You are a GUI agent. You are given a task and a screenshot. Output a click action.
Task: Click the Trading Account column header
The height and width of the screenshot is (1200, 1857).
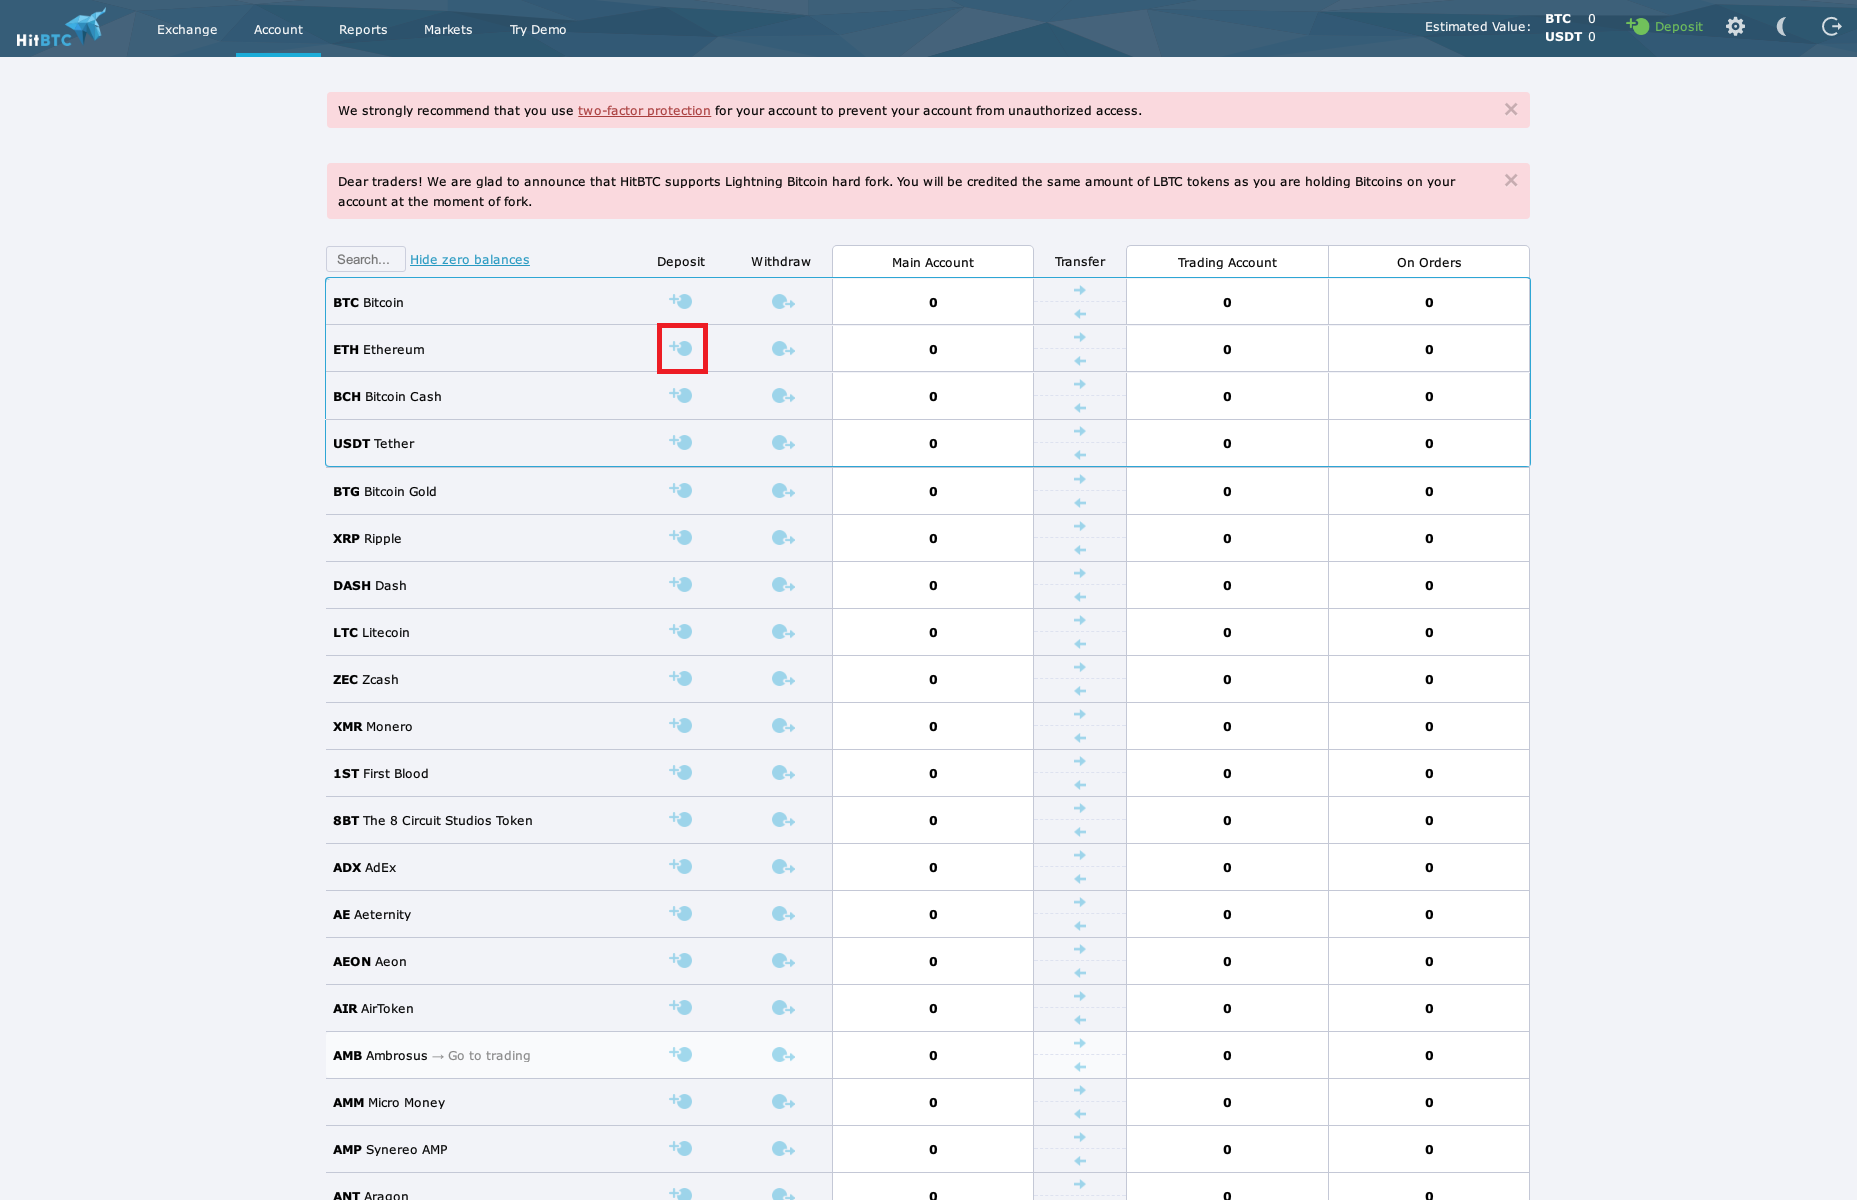pos(1227,262)
